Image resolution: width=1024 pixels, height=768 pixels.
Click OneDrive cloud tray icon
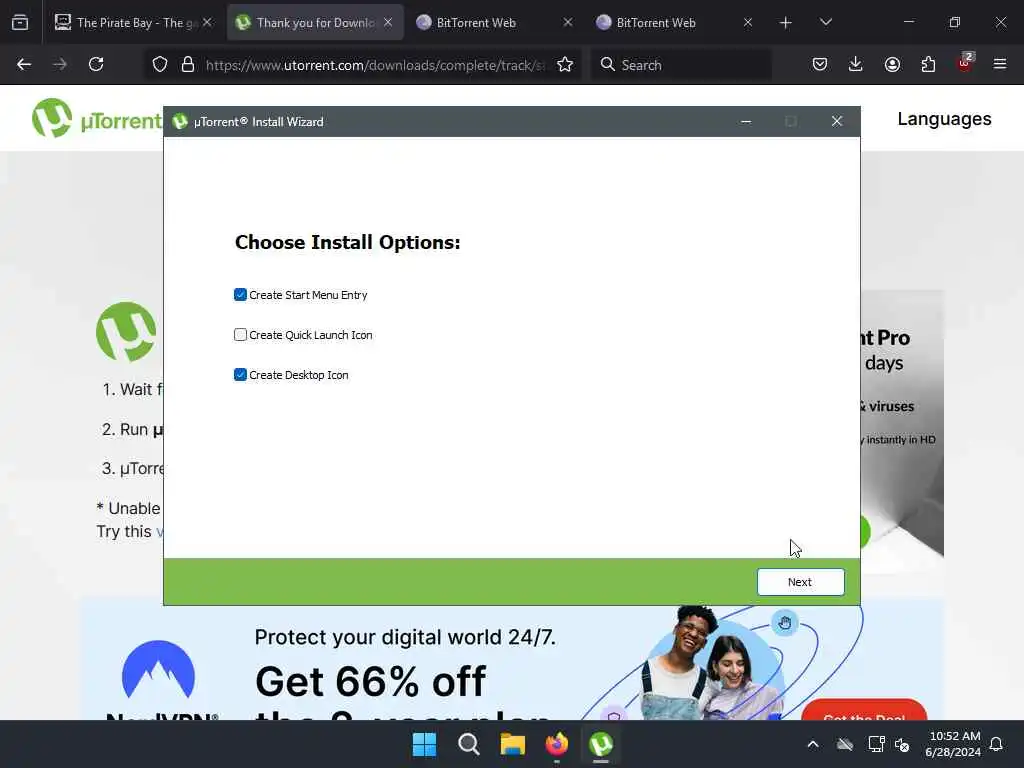(845, 744)
